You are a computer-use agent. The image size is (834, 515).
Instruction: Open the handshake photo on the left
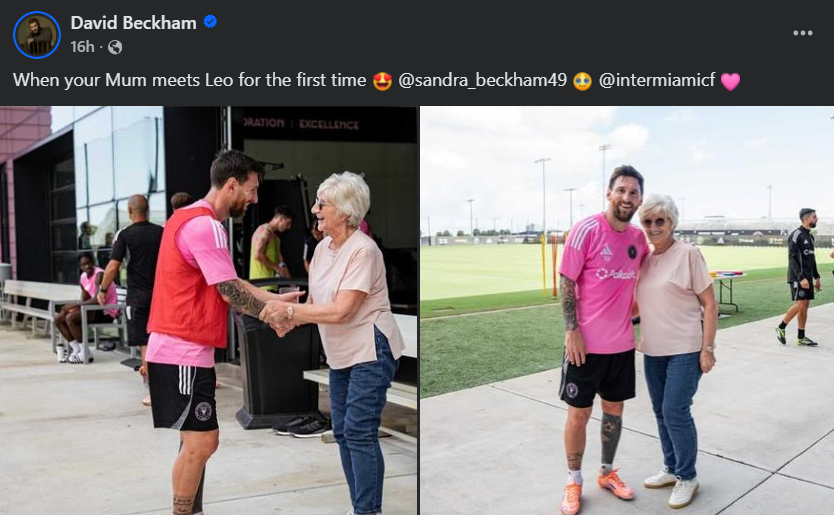[x=208, y=311]
